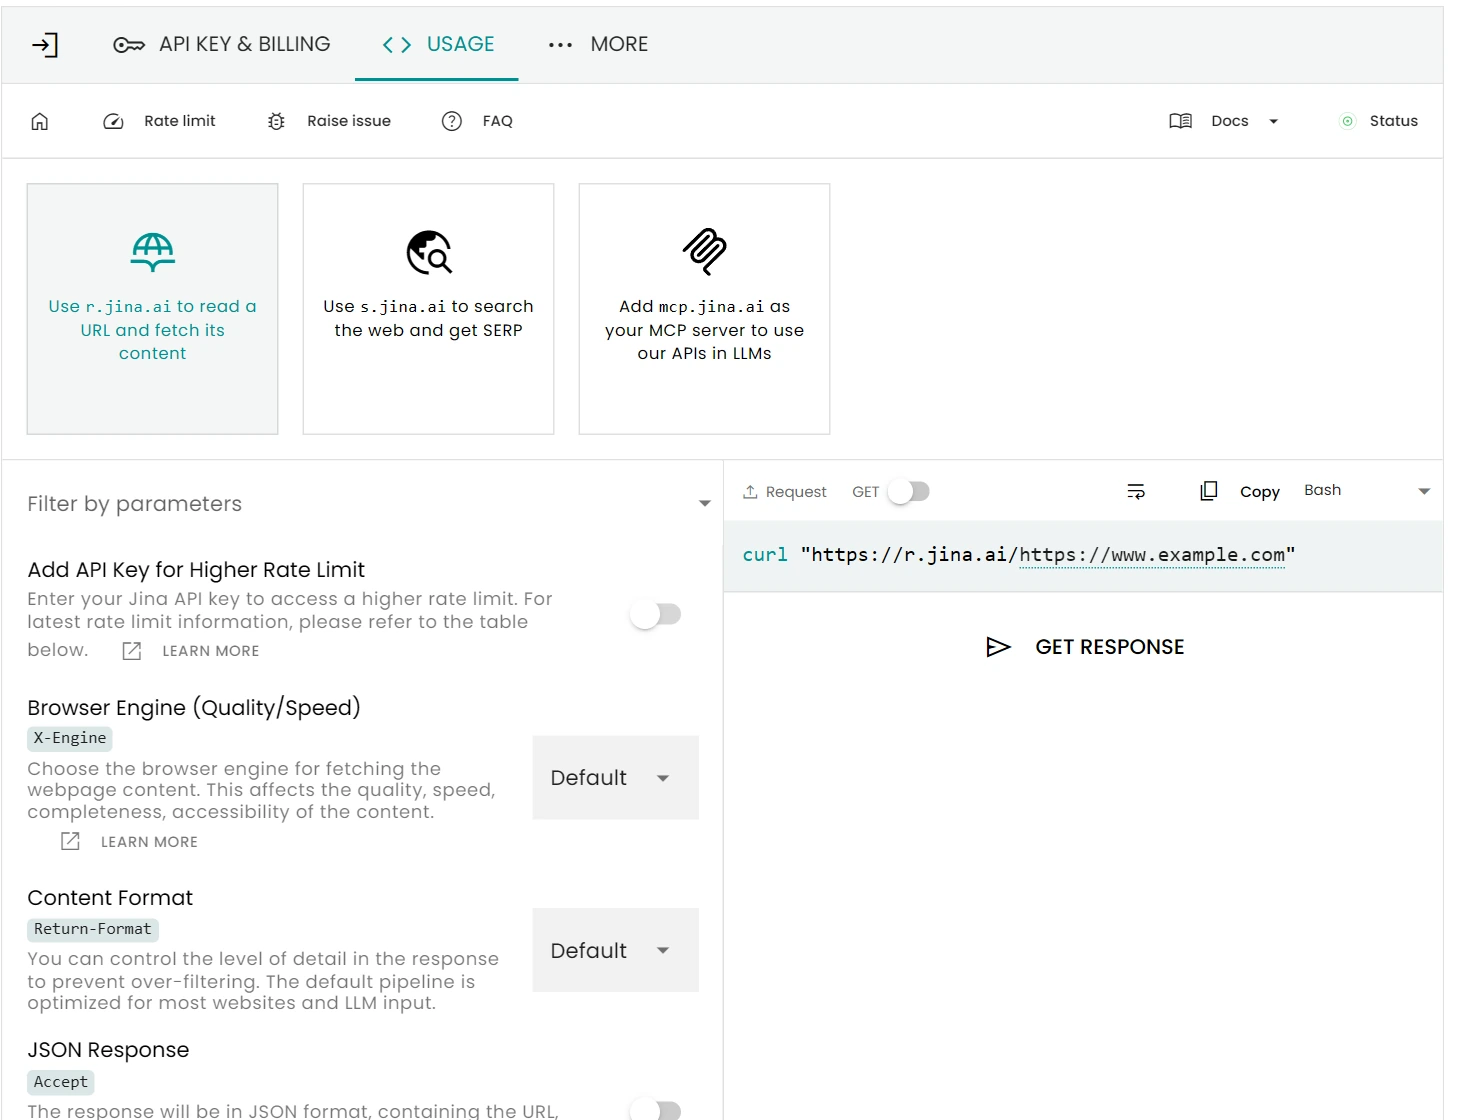Click the word-wrap icon above the code
1475x1120 pixels.
click(1136, 491)
